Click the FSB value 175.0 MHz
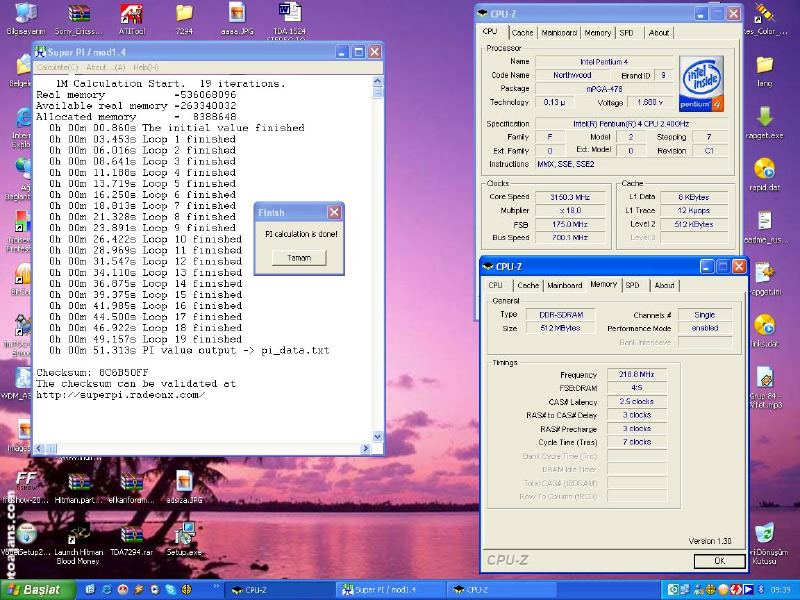Viewport: 800px width, 600px height. tap(570, 224)
